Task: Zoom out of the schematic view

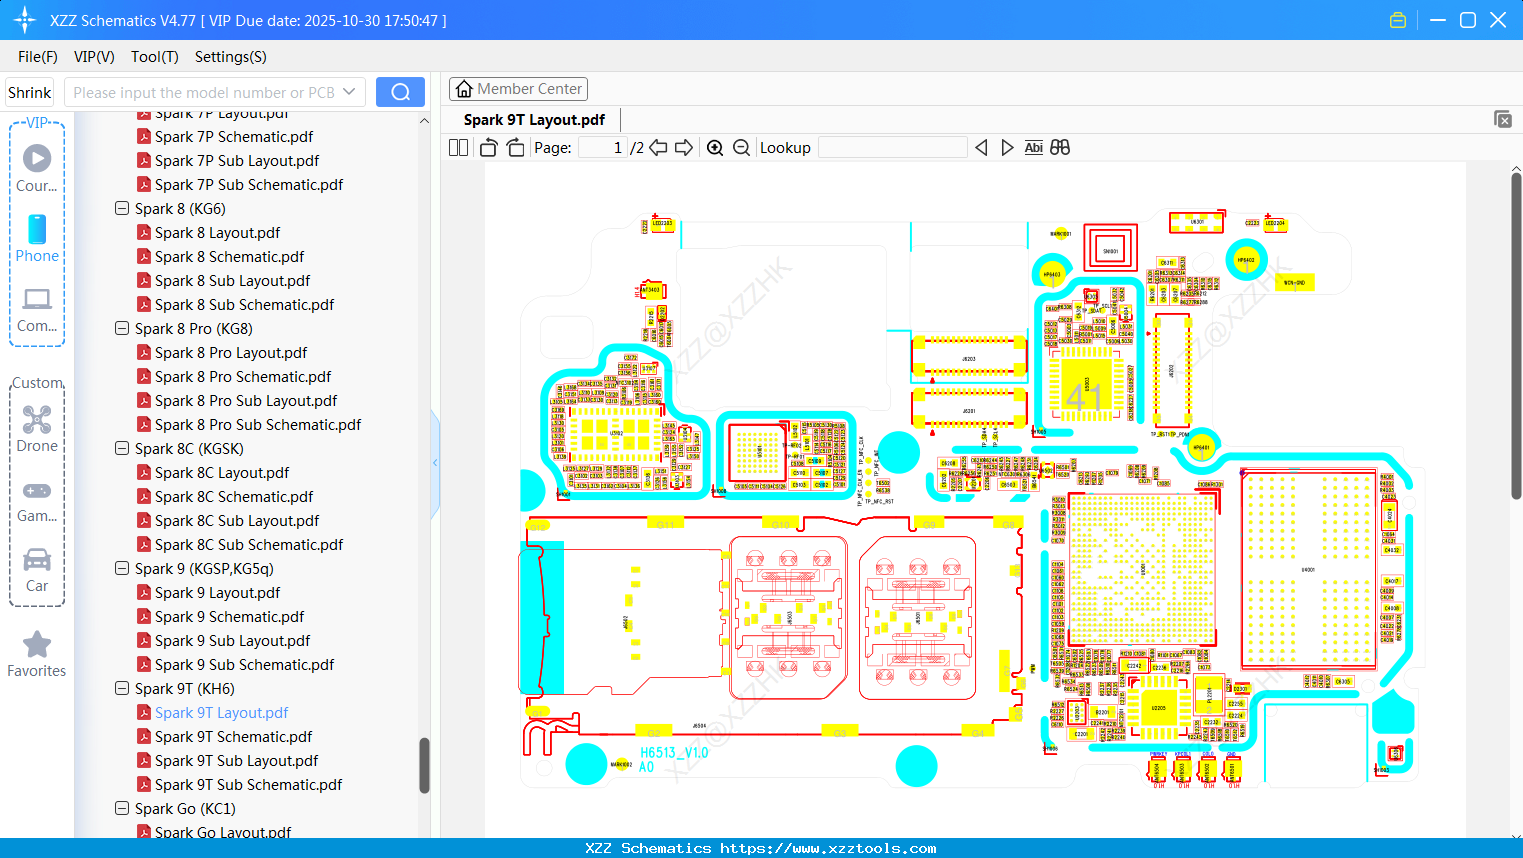Action: pyautogui.click(x=741, y=147)
